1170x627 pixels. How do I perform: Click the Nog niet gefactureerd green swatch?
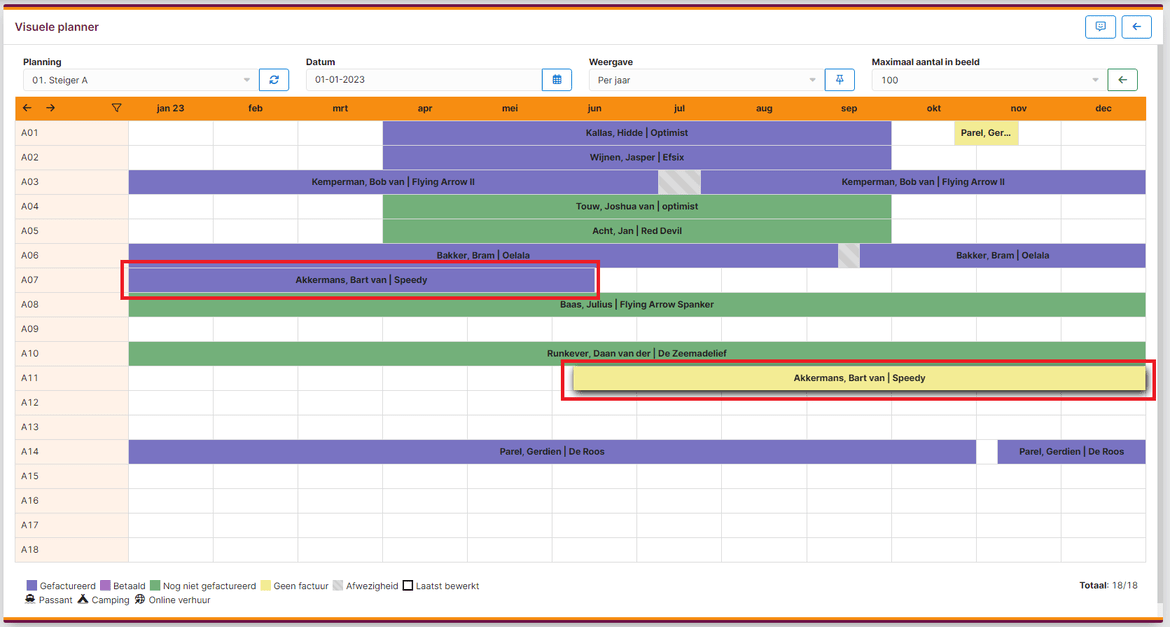[x=155, y=586]
